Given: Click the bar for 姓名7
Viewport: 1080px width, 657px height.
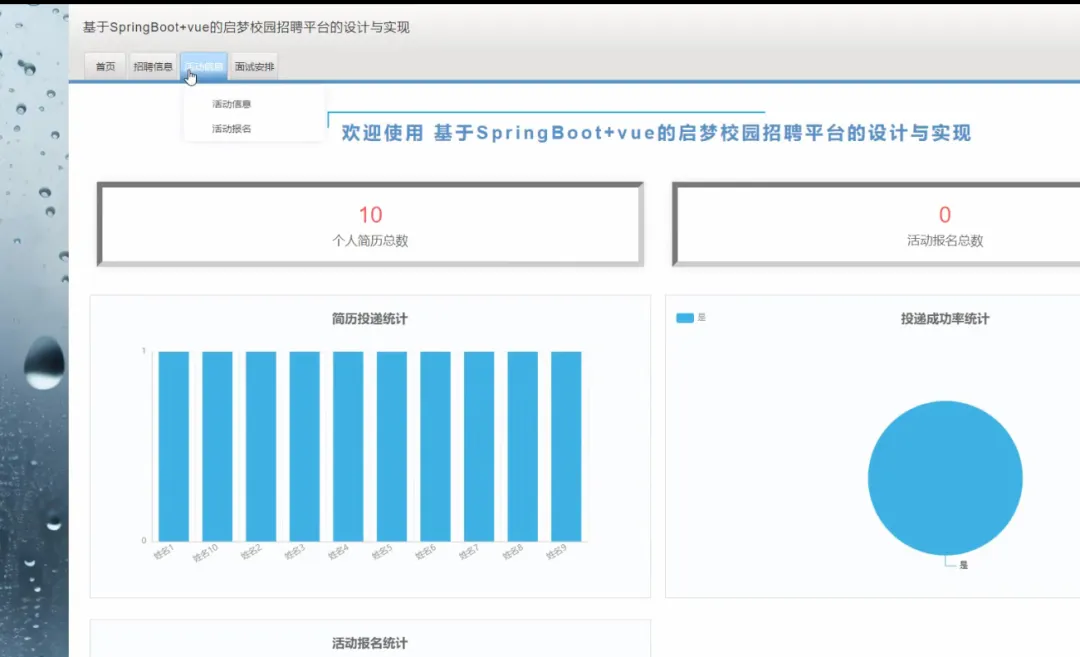Looking at the screenshot, I should coord(479,446).
